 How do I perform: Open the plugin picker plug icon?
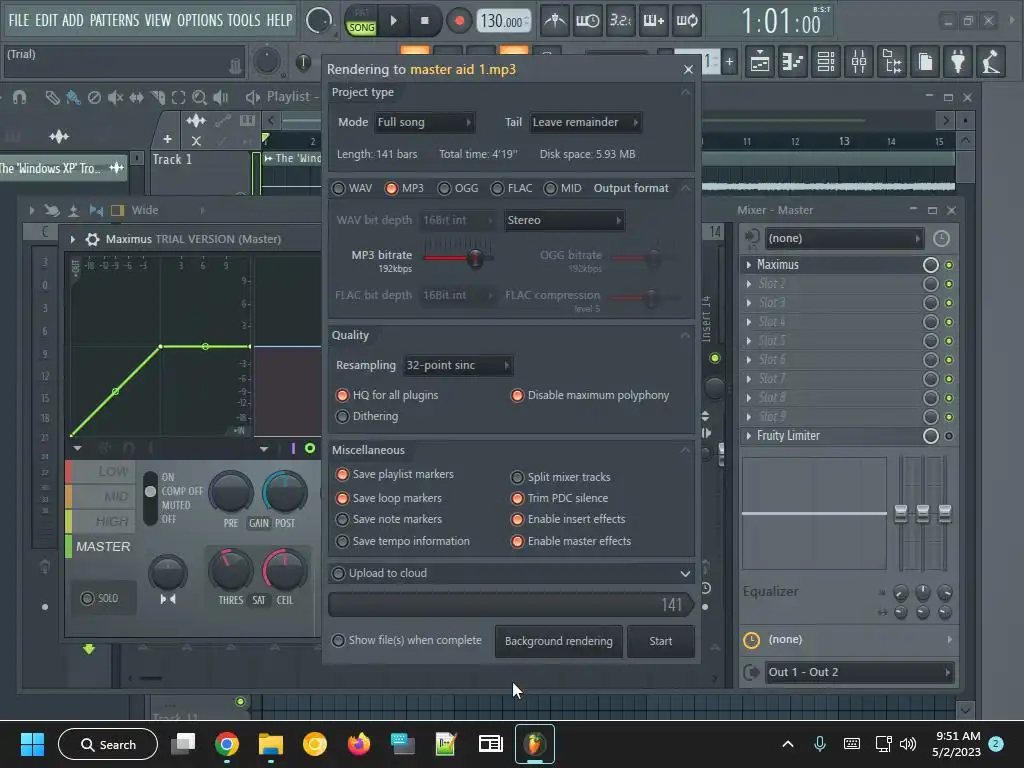click(x=958, y=62)
